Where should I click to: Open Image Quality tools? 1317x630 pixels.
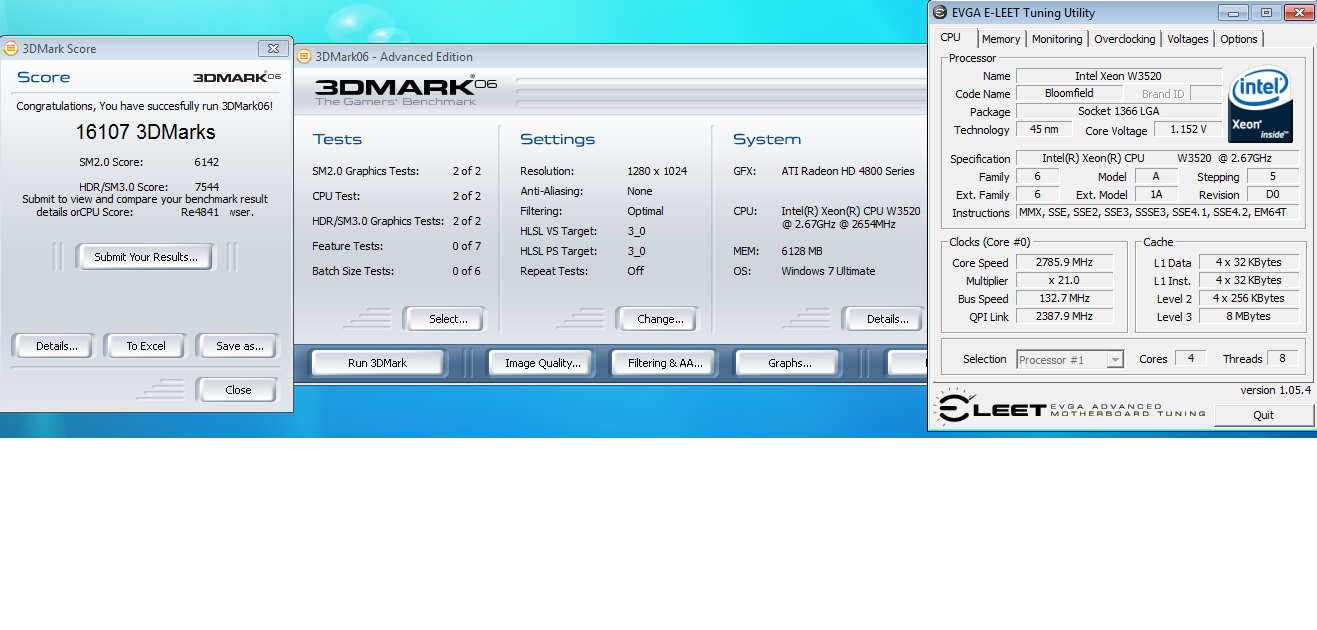[x=542, y=363]
